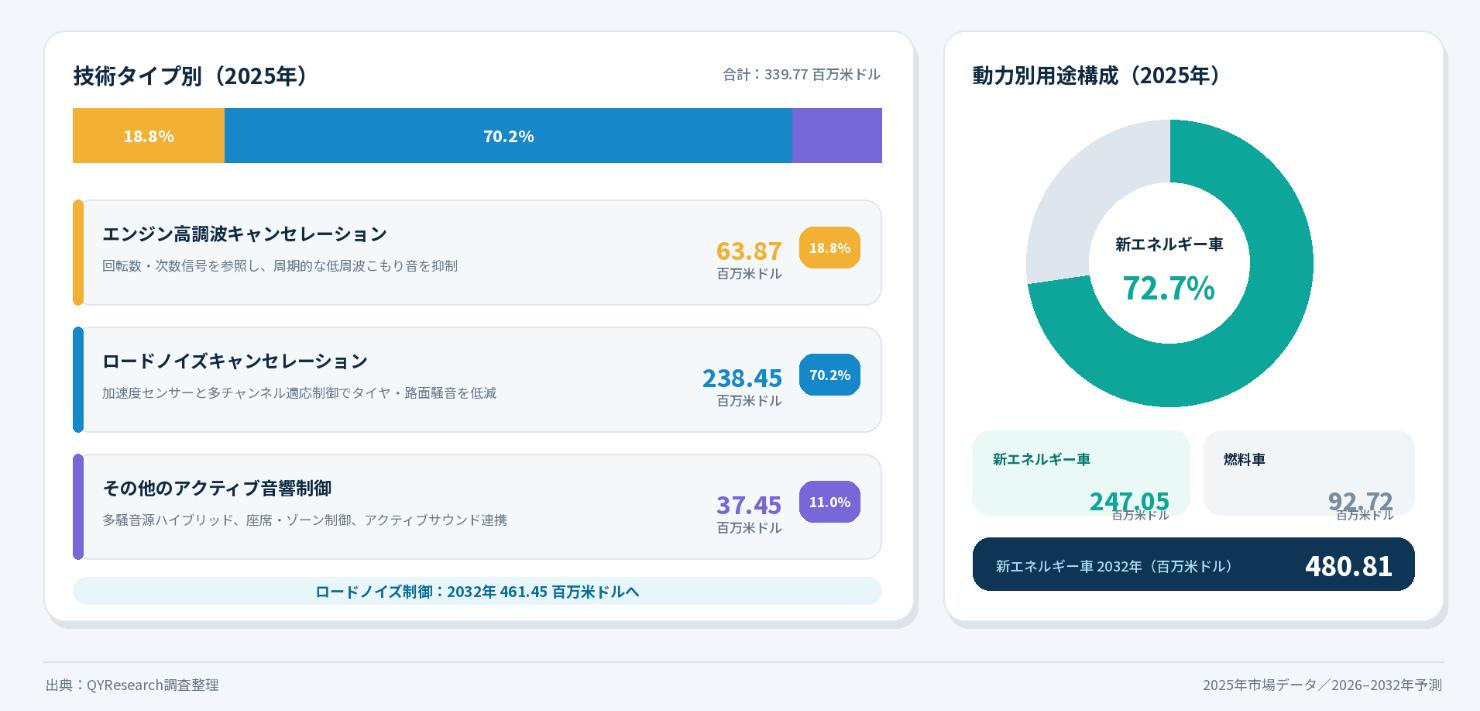Screen dimensions: 1480x711
Task: Select the ロードノイズキャンセレーション card title
Action: tap(235, 361)
